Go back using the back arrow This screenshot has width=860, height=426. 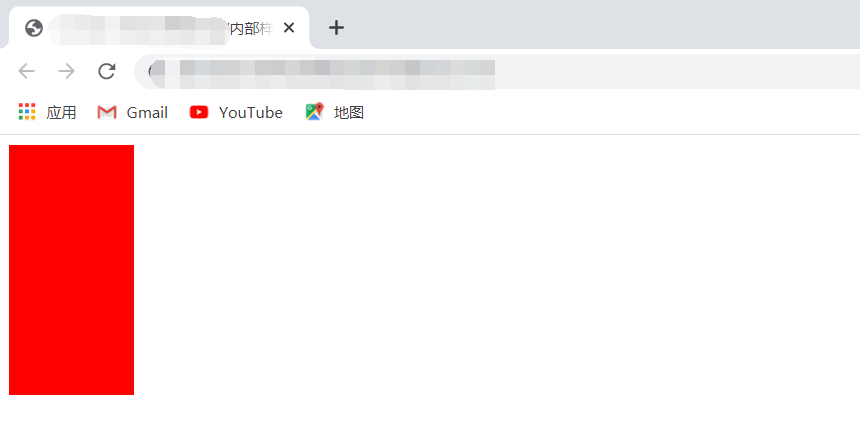click(x=26, y=71)
